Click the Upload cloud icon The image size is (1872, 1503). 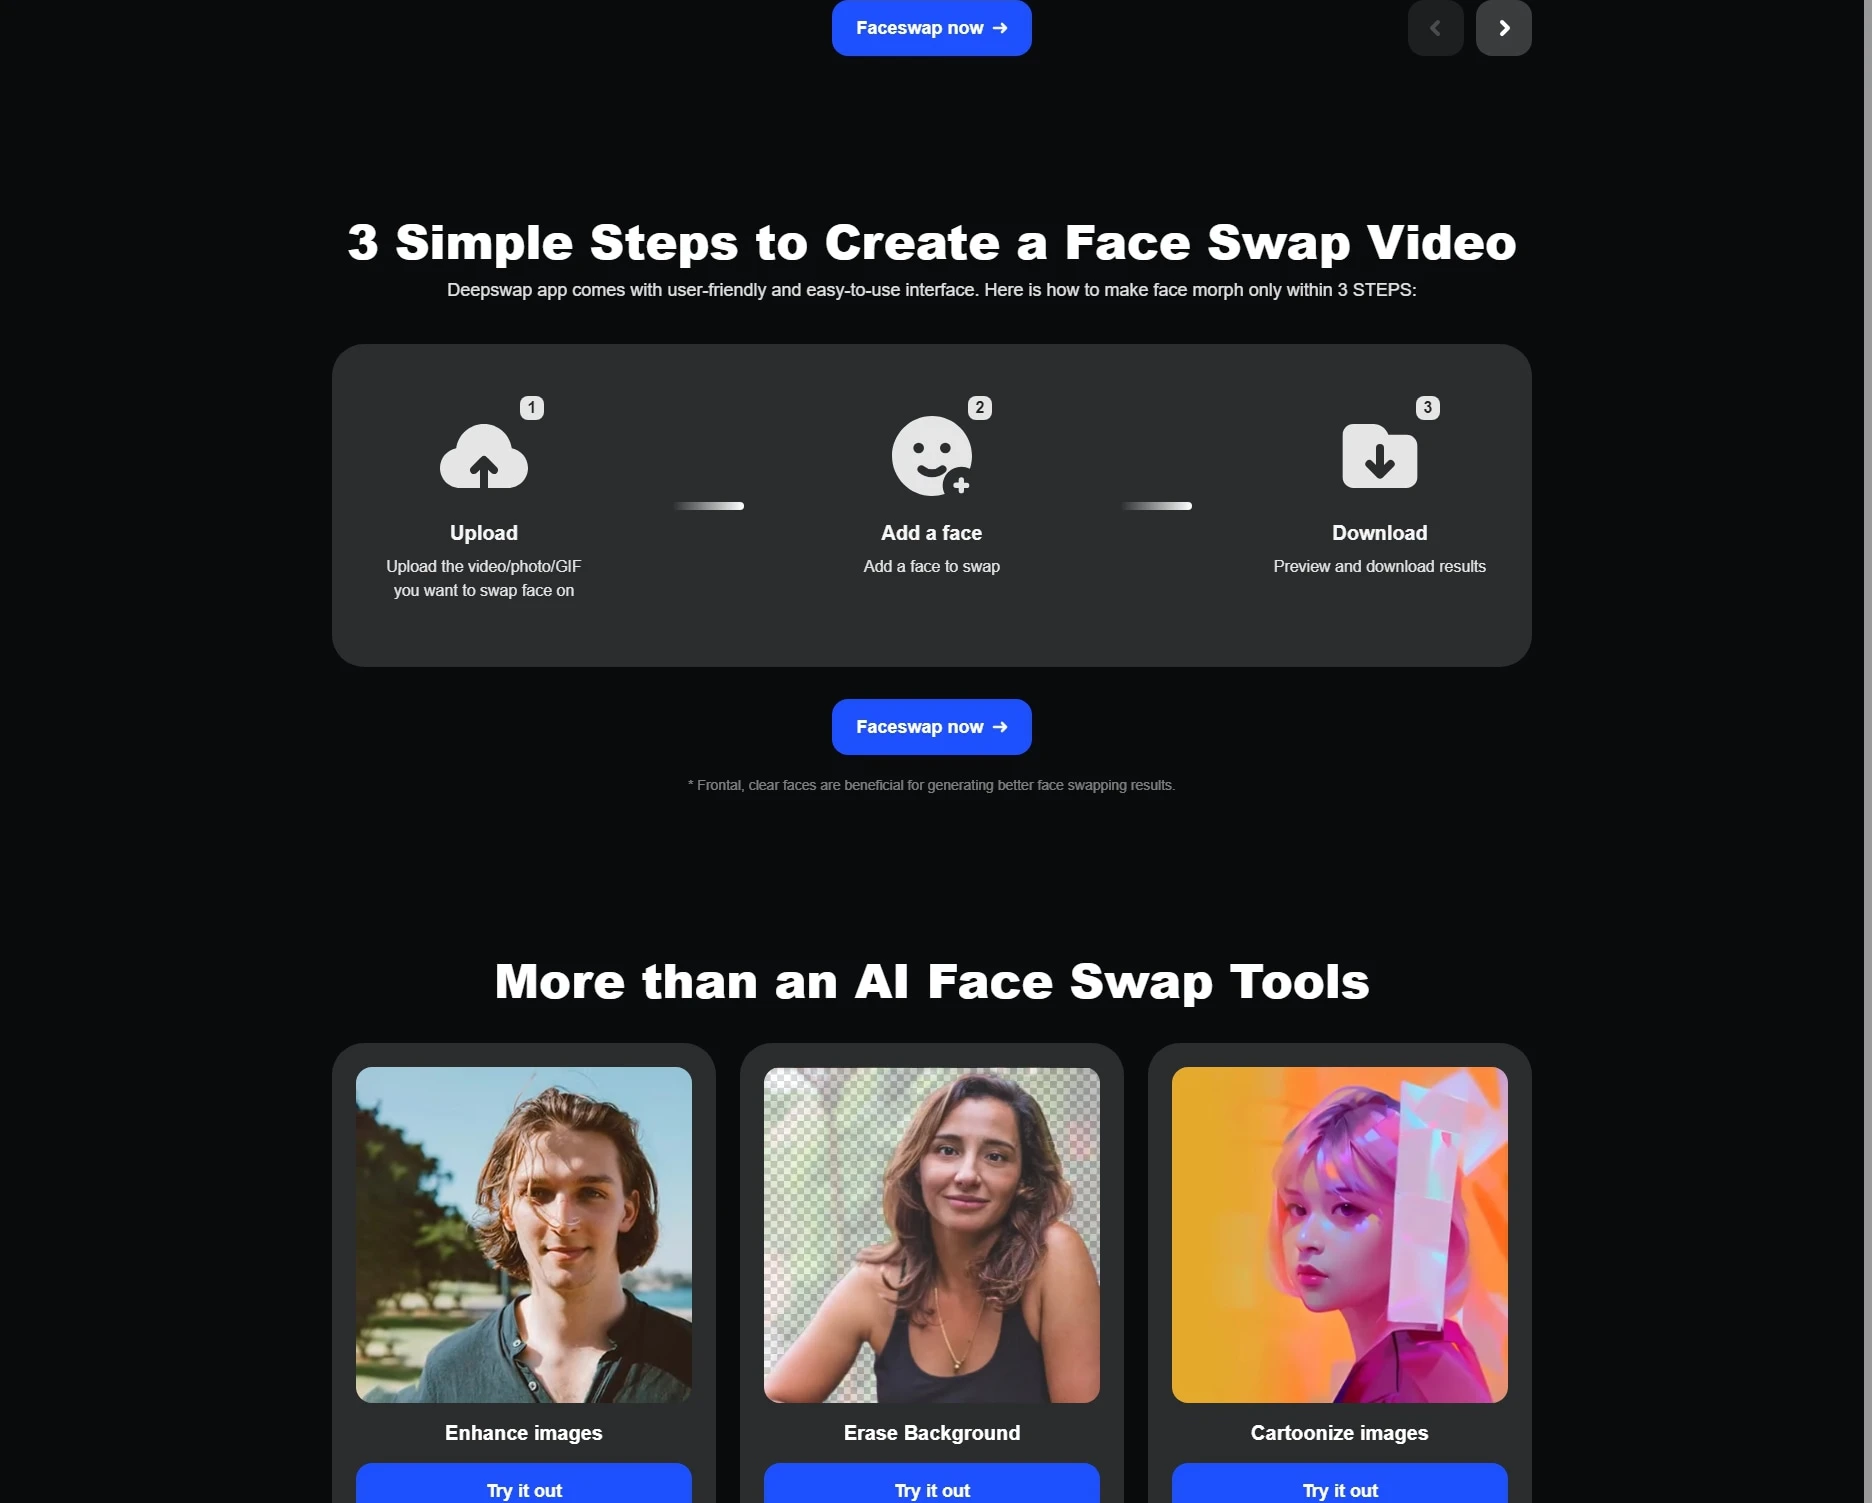coord(484,457)
